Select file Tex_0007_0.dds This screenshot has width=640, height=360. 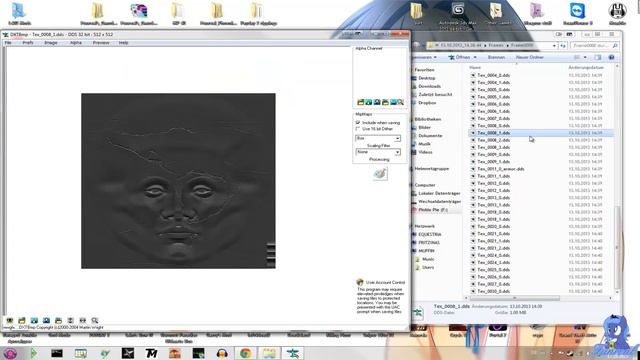tap(493, 118)
